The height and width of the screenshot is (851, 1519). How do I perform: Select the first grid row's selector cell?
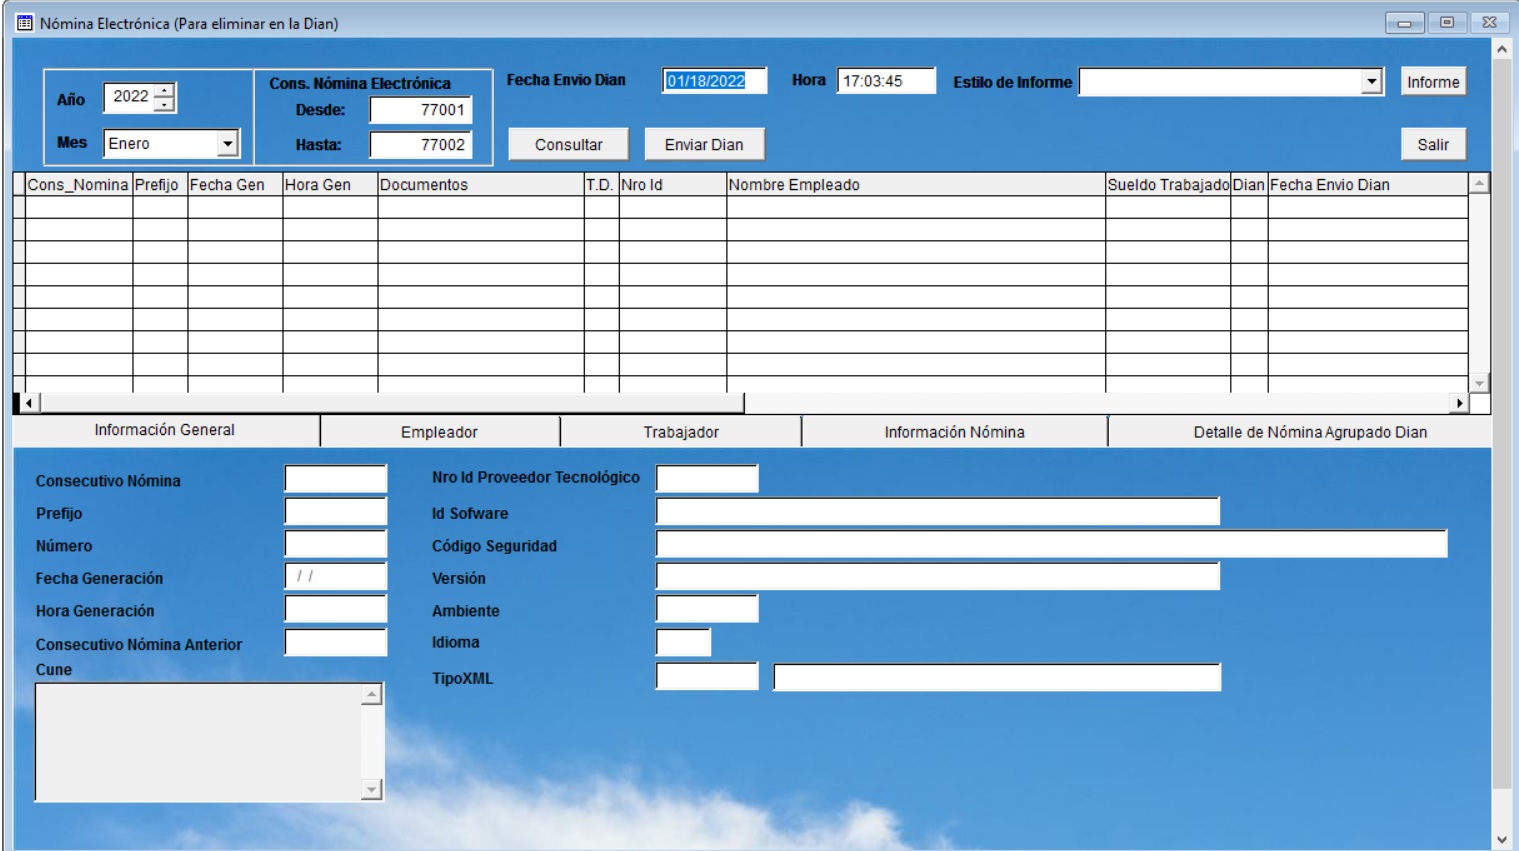coord(19,207)
